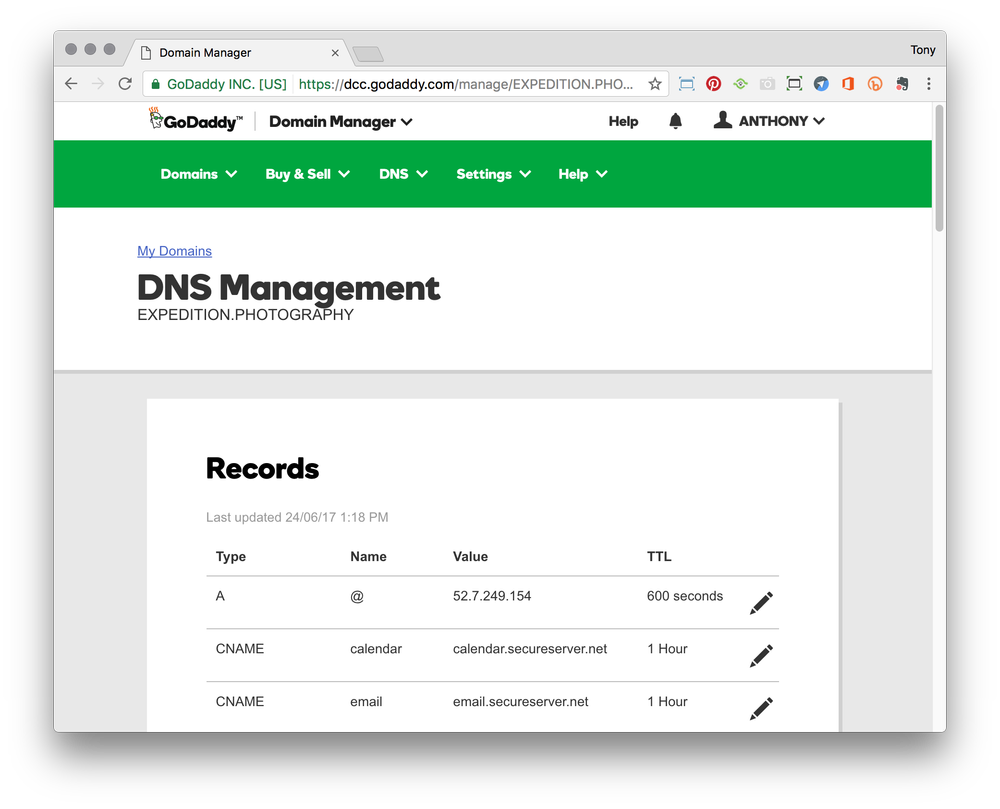Open the Pinterest extension icon
This screenshot has width=1000, height=809.
(713, 84)
